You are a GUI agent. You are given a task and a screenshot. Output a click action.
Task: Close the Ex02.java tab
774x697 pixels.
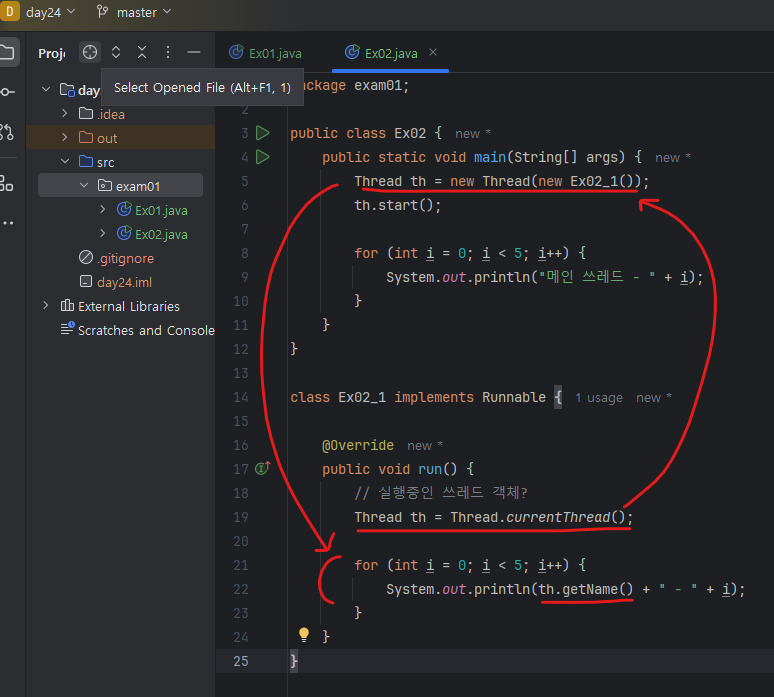(x=433, y=52)
